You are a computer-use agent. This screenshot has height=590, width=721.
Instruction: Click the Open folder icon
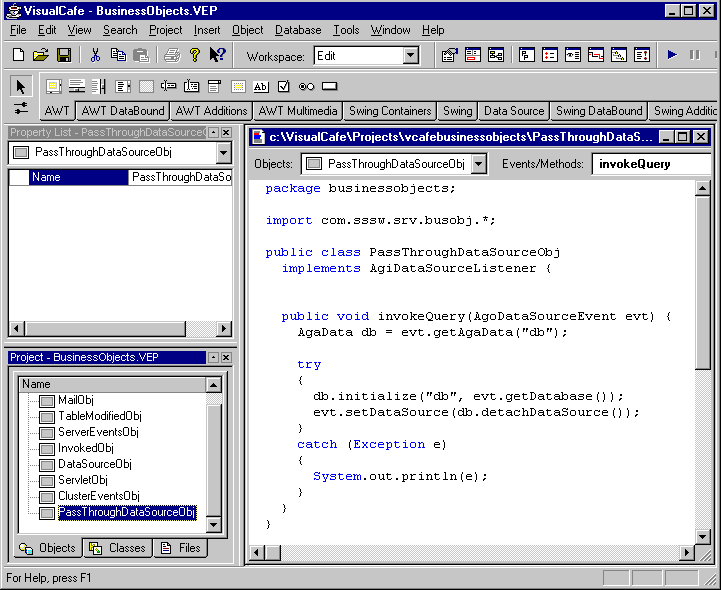coord(40,55)
